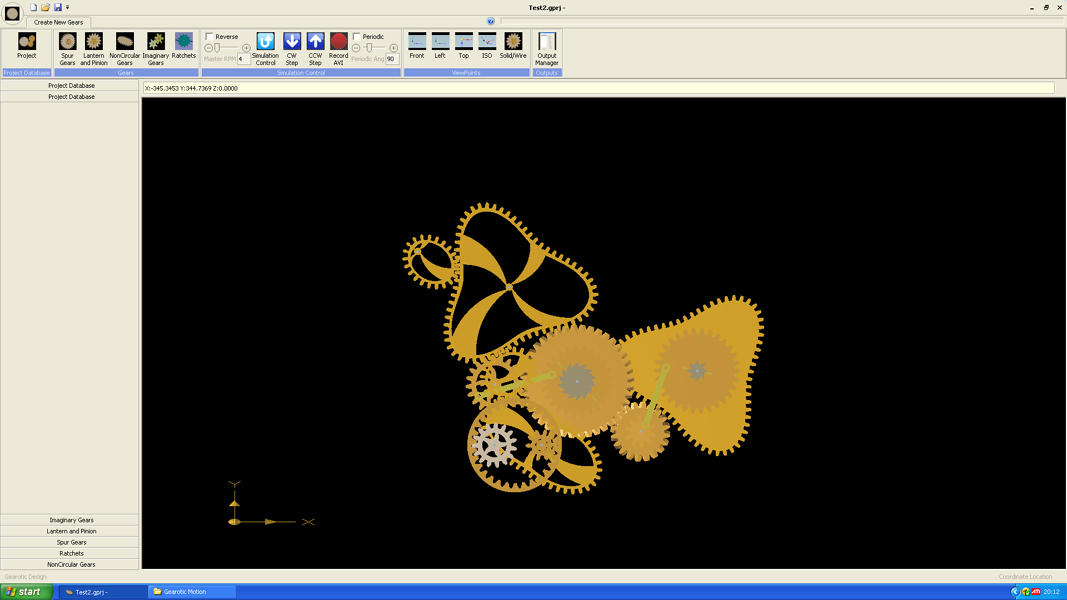Tick the Periodic checkbox
This screenshot has height=600, width=1067.
(x=357, y=37)
